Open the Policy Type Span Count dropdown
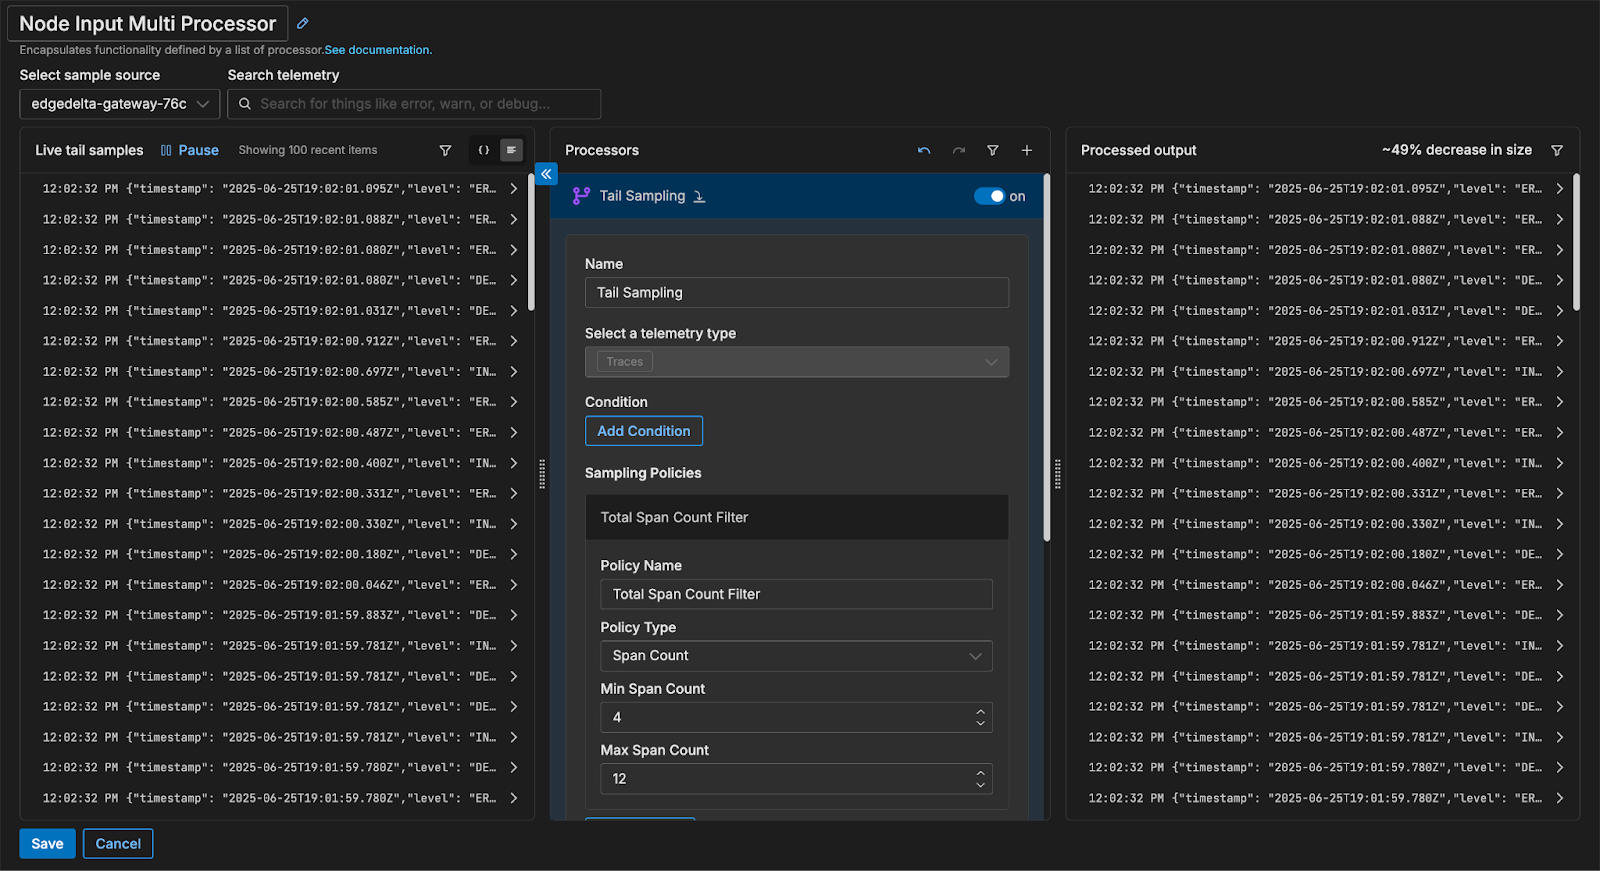Image resolution: width=1600 pixels, height=871 pixels. 796,656
